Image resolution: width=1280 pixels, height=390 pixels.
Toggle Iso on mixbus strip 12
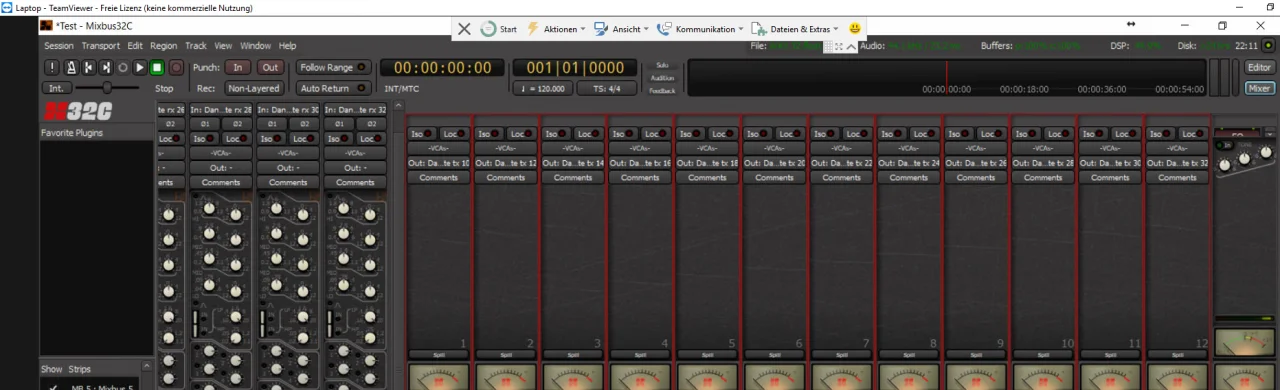(1162, 134)
